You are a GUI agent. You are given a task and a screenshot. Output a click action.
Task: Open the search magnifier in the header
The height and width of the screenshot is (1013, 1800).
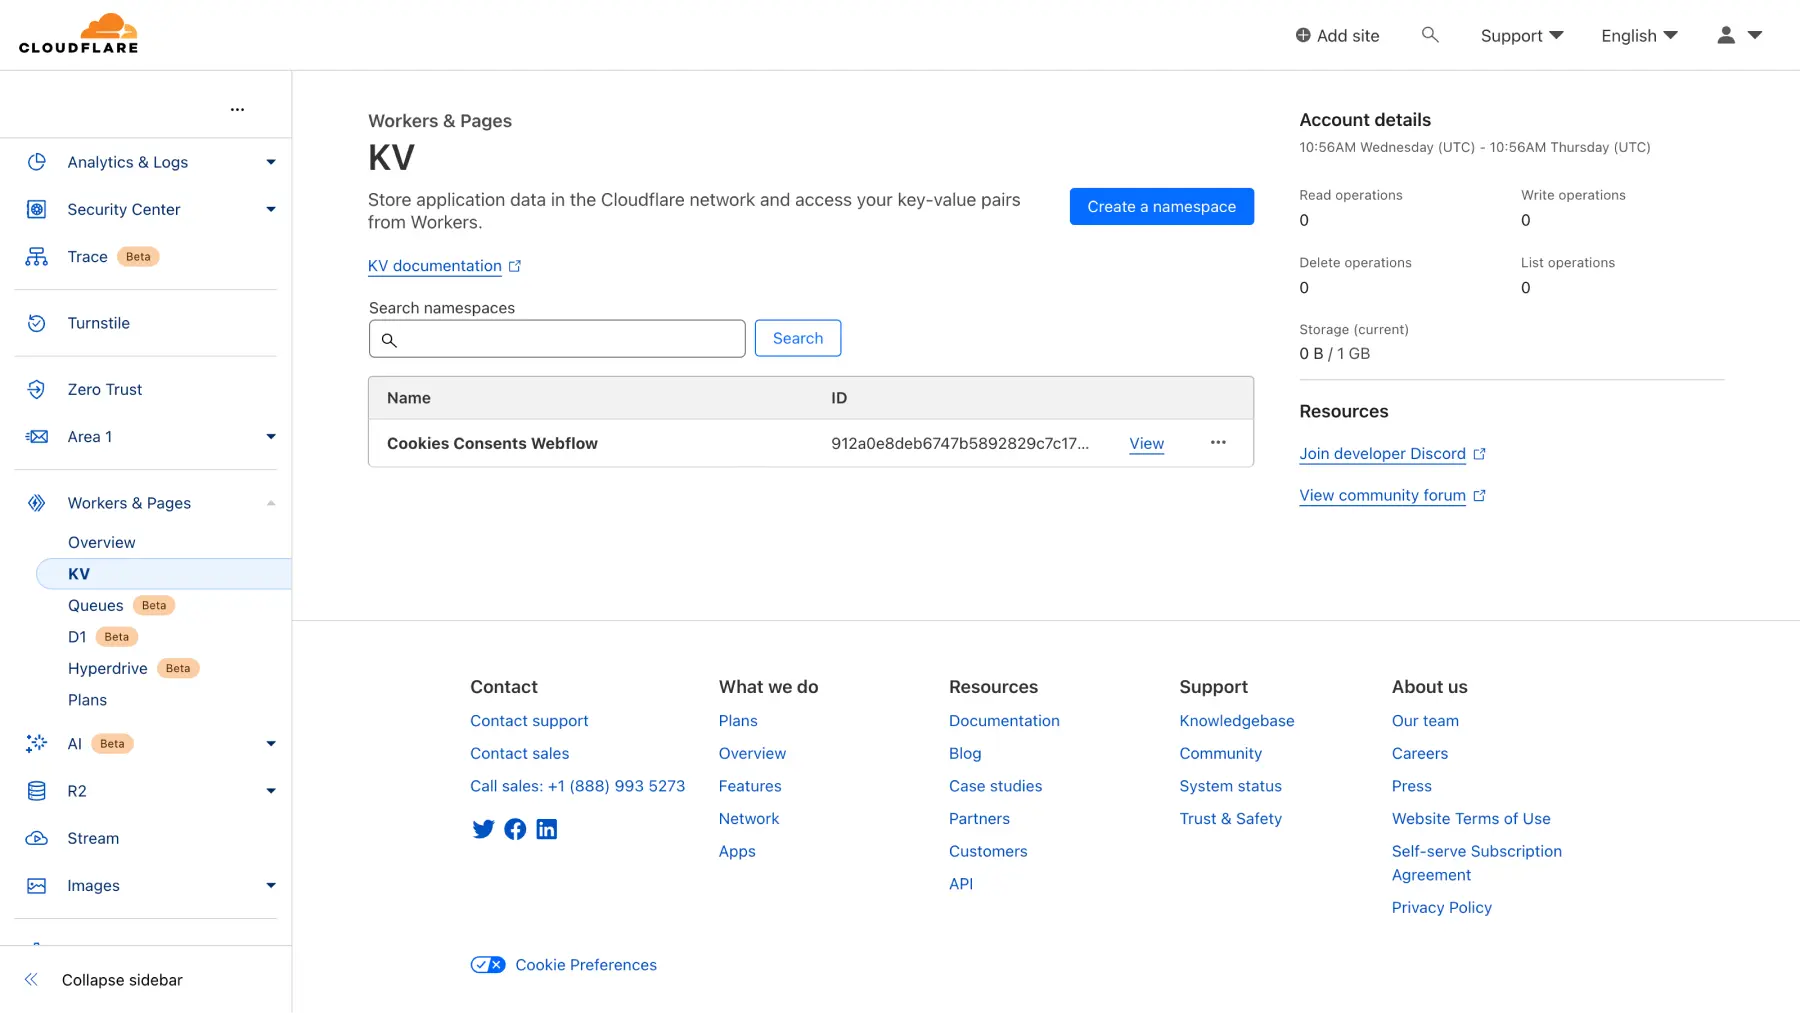1430,35
